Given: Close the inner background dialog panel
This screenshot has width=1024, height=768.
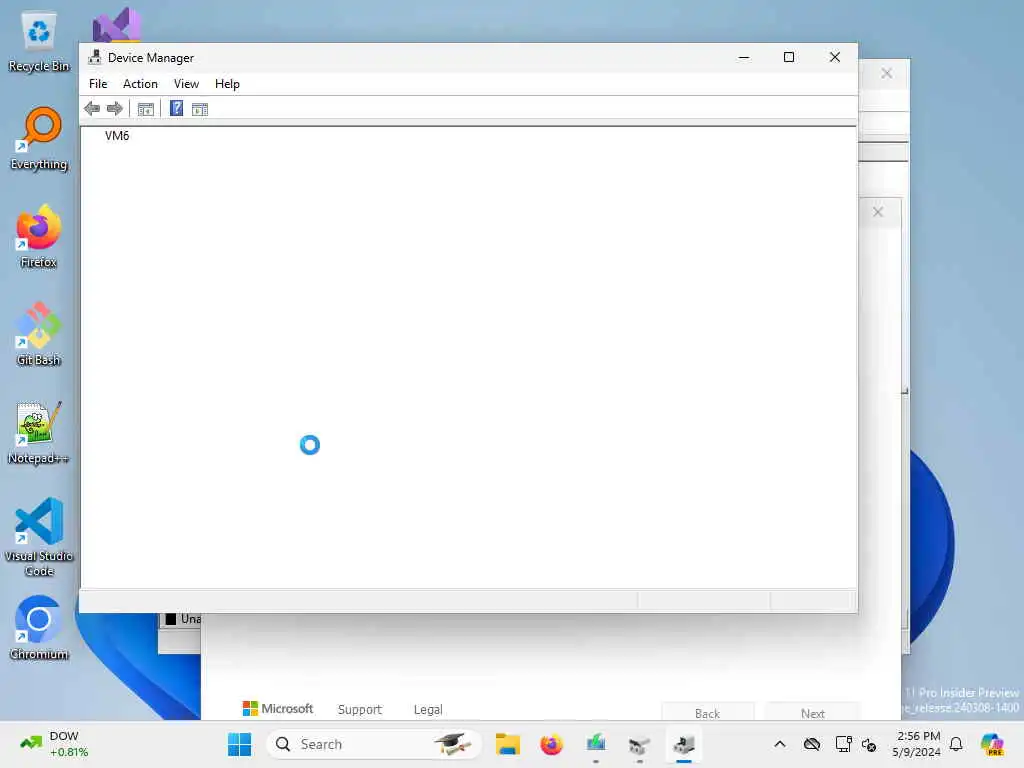Looking at the screenshot, I should click(x=878, y=212).
